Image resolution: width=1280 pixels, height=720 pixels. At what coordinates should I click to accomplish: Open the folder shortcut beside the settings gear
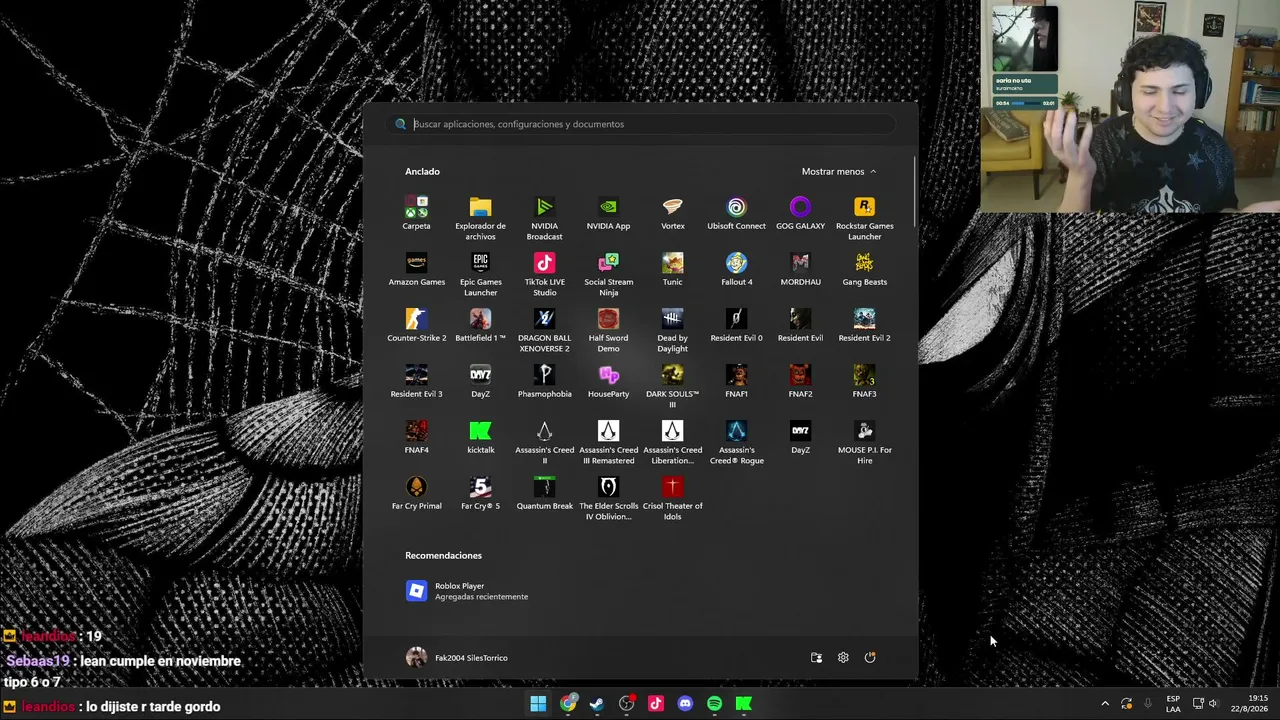pyautogui.click(x=816, y=657)
